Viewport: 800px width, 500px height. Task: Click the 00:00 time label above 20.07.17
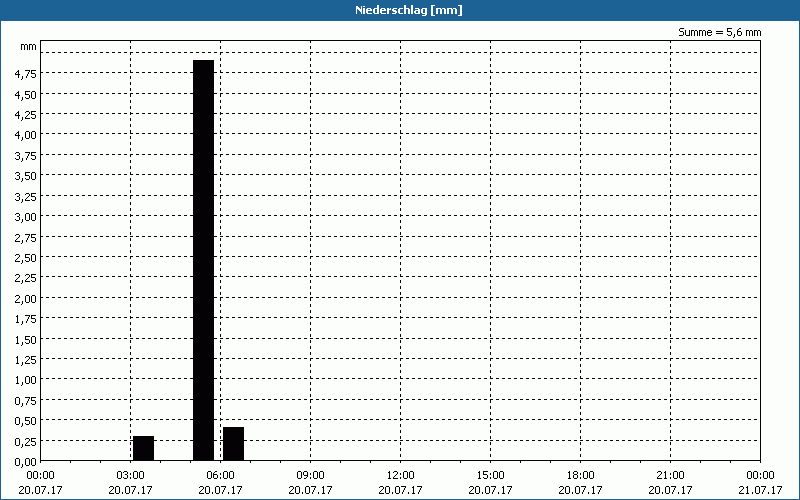click(40, 476)
